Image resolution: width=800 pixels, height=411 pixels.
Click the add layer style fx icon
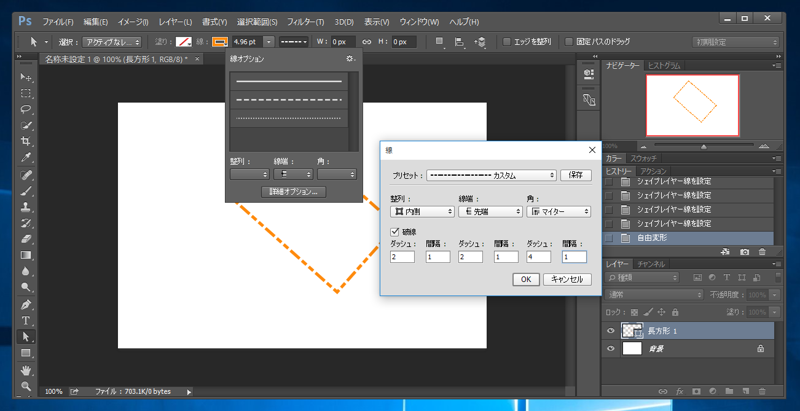(679, 391)
